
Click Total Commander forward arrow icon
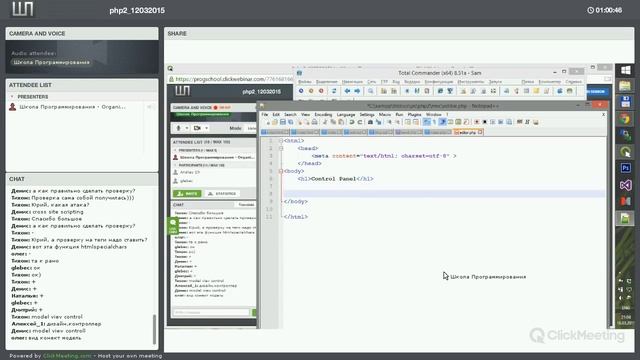[x=357, y=91]
